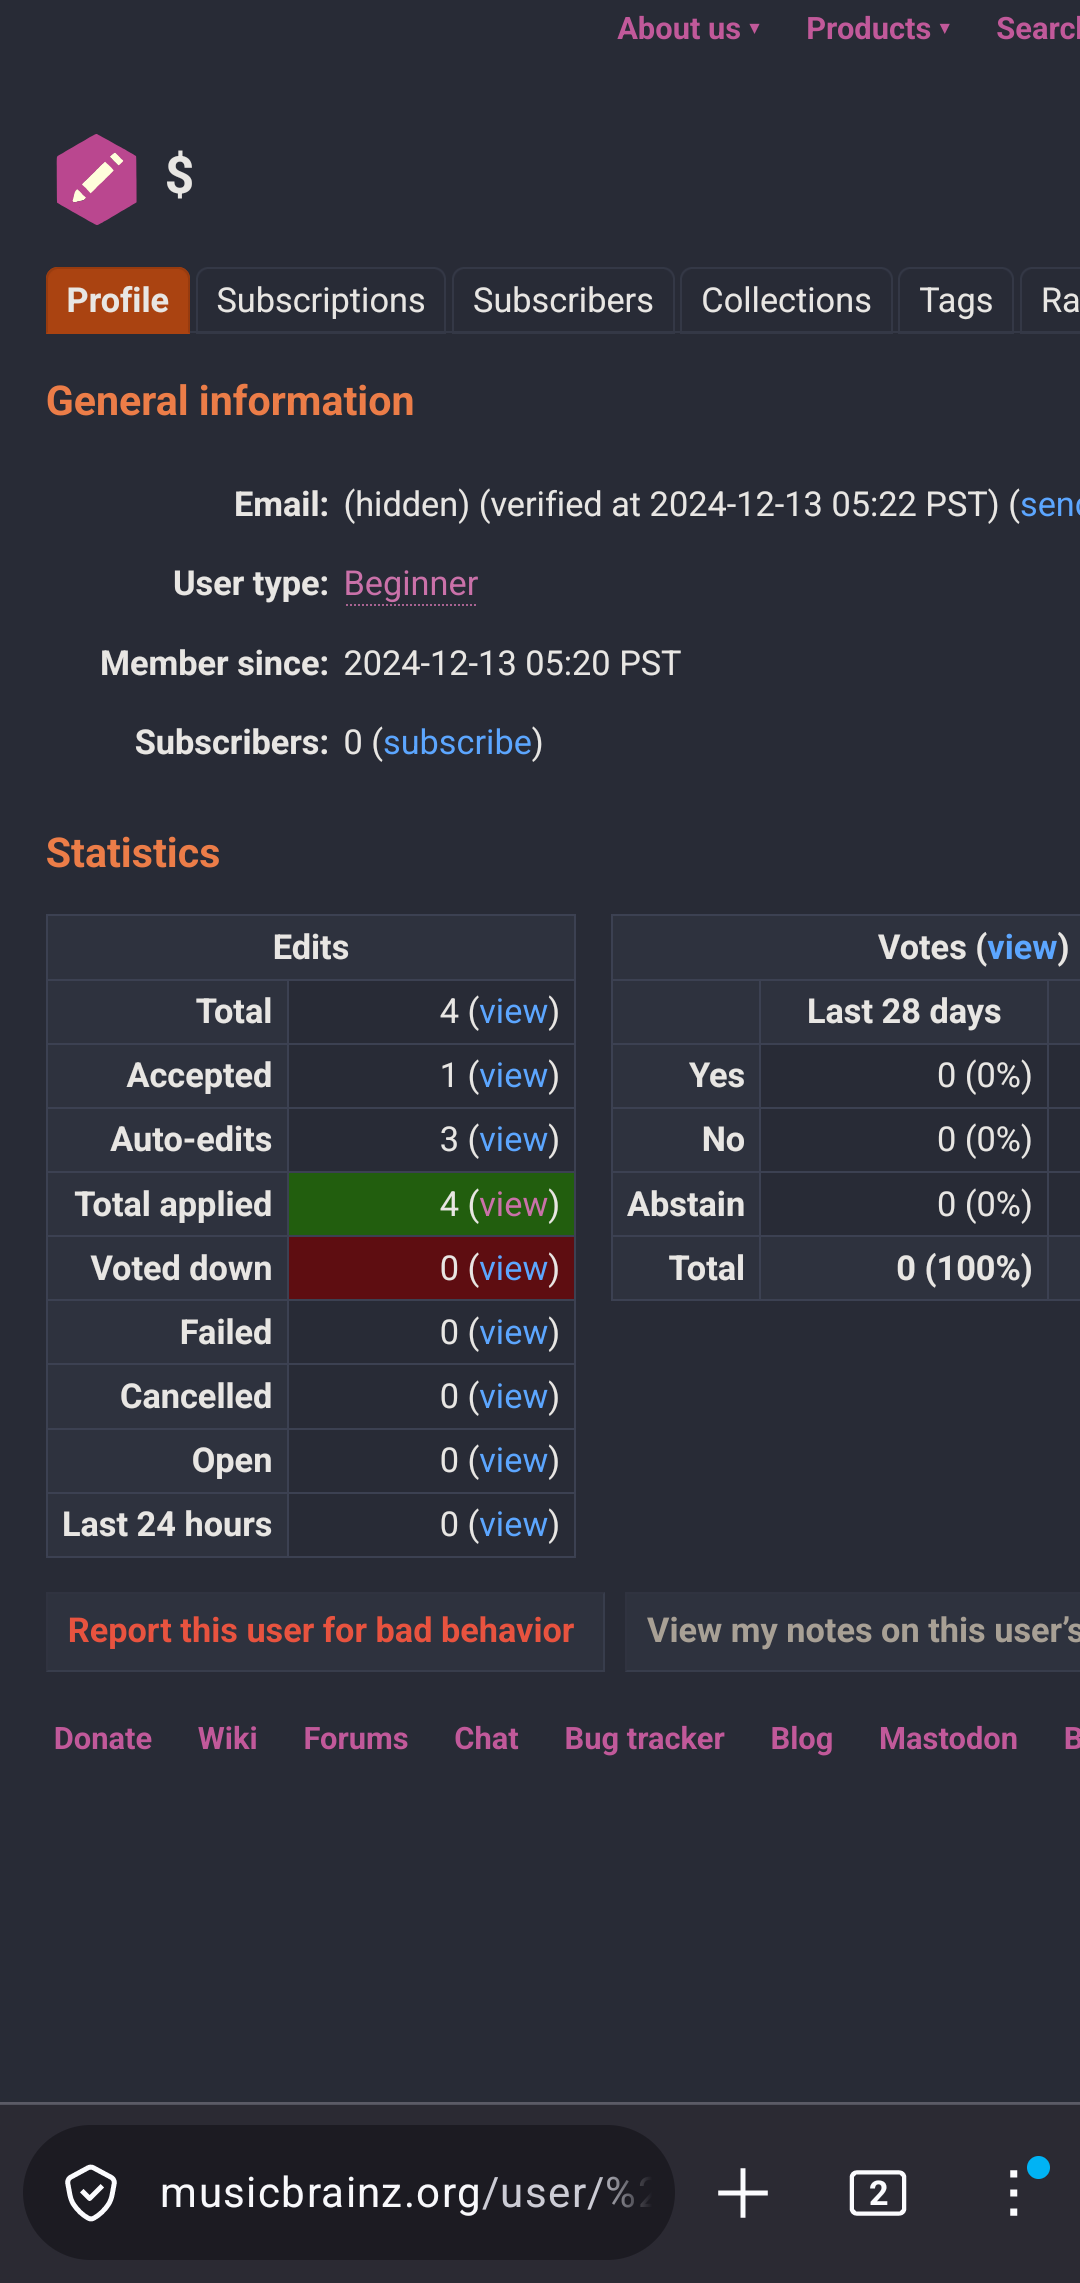Screen dimensions: 1080x2283
Task: Click the Beginner user type link
Action: pos(411,584)
